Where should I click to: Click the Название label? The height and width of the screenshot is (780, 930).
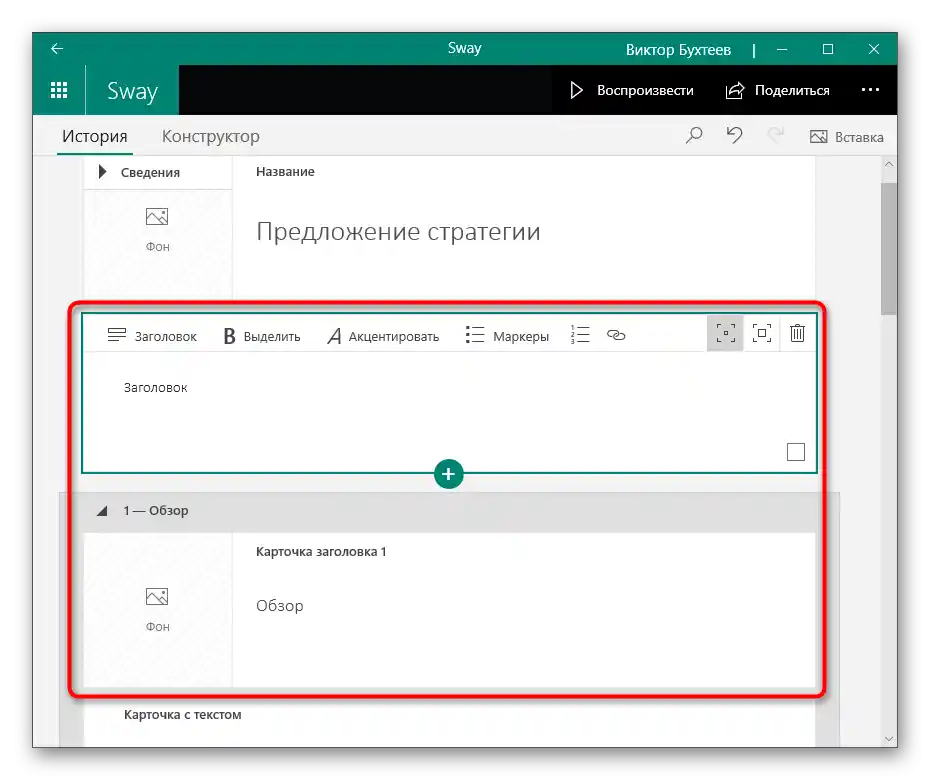point(285,171)
